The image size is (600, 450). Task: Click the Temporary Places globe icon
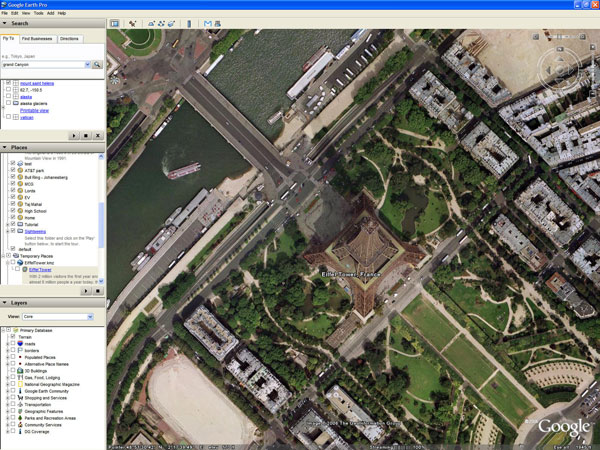point(16,256)
